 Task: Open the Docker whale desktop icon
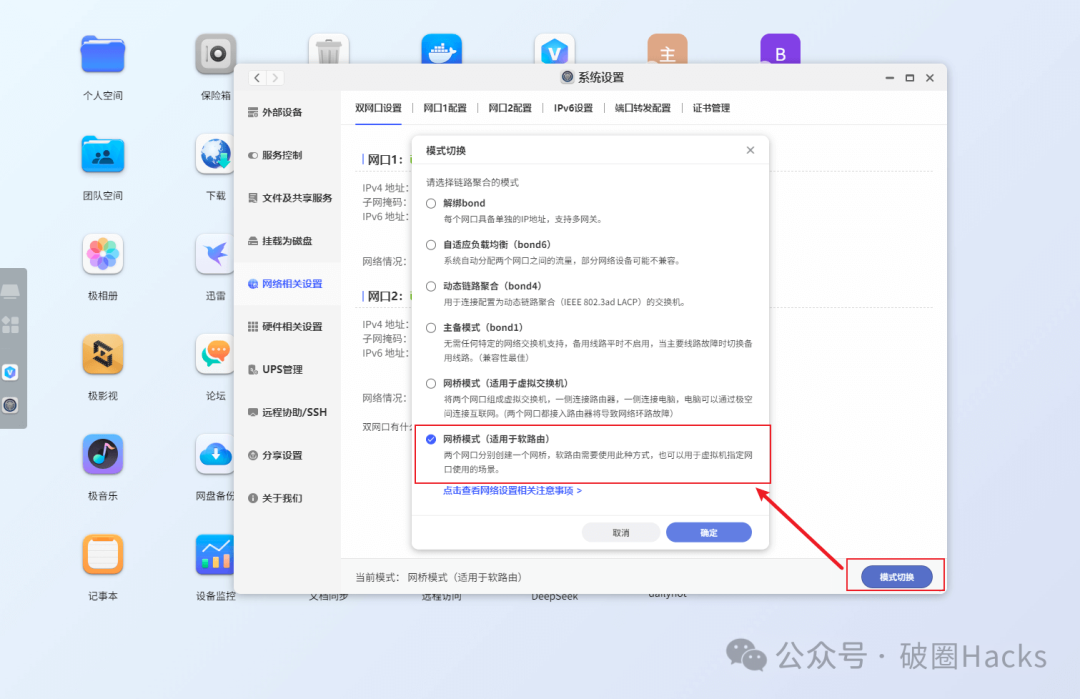[442, 49]
